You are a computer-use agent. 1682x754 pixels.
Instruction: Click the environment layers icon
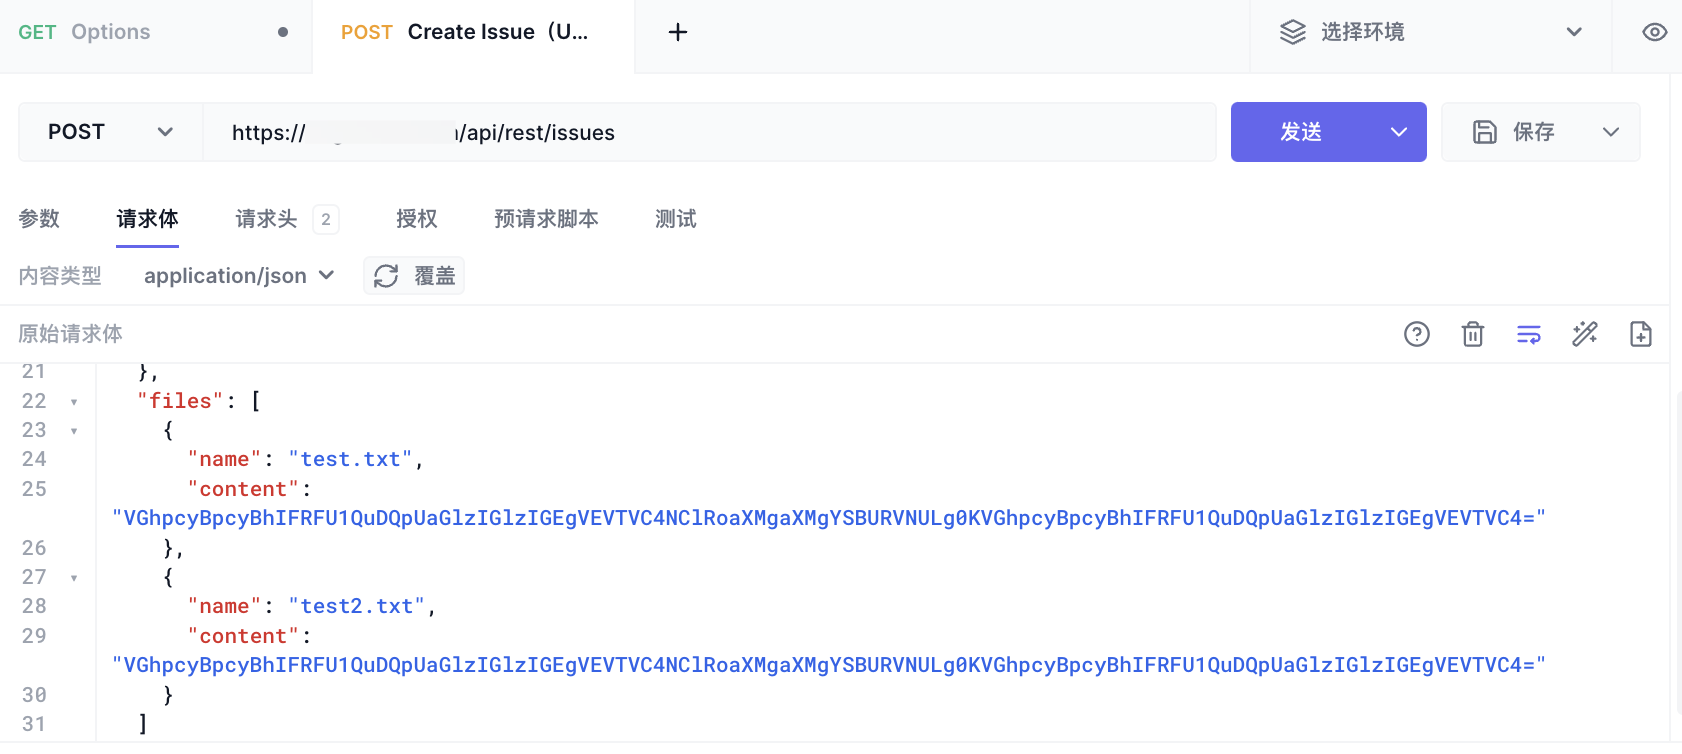[x=1292, y=32]
